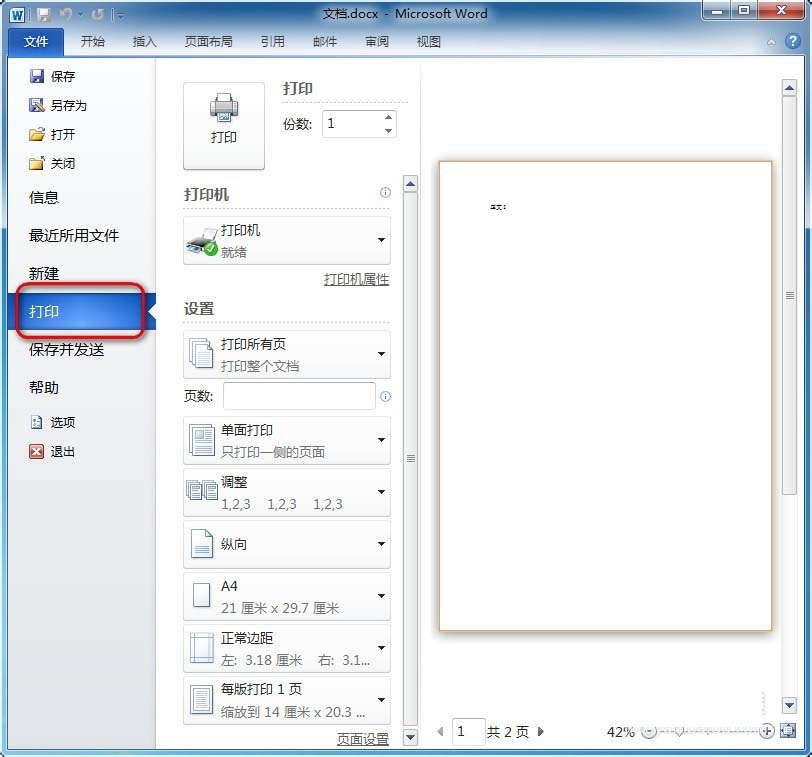The width and height of the screenshot is (812, 757).
Task: Click the current page number field
Action: pos(468,732)
